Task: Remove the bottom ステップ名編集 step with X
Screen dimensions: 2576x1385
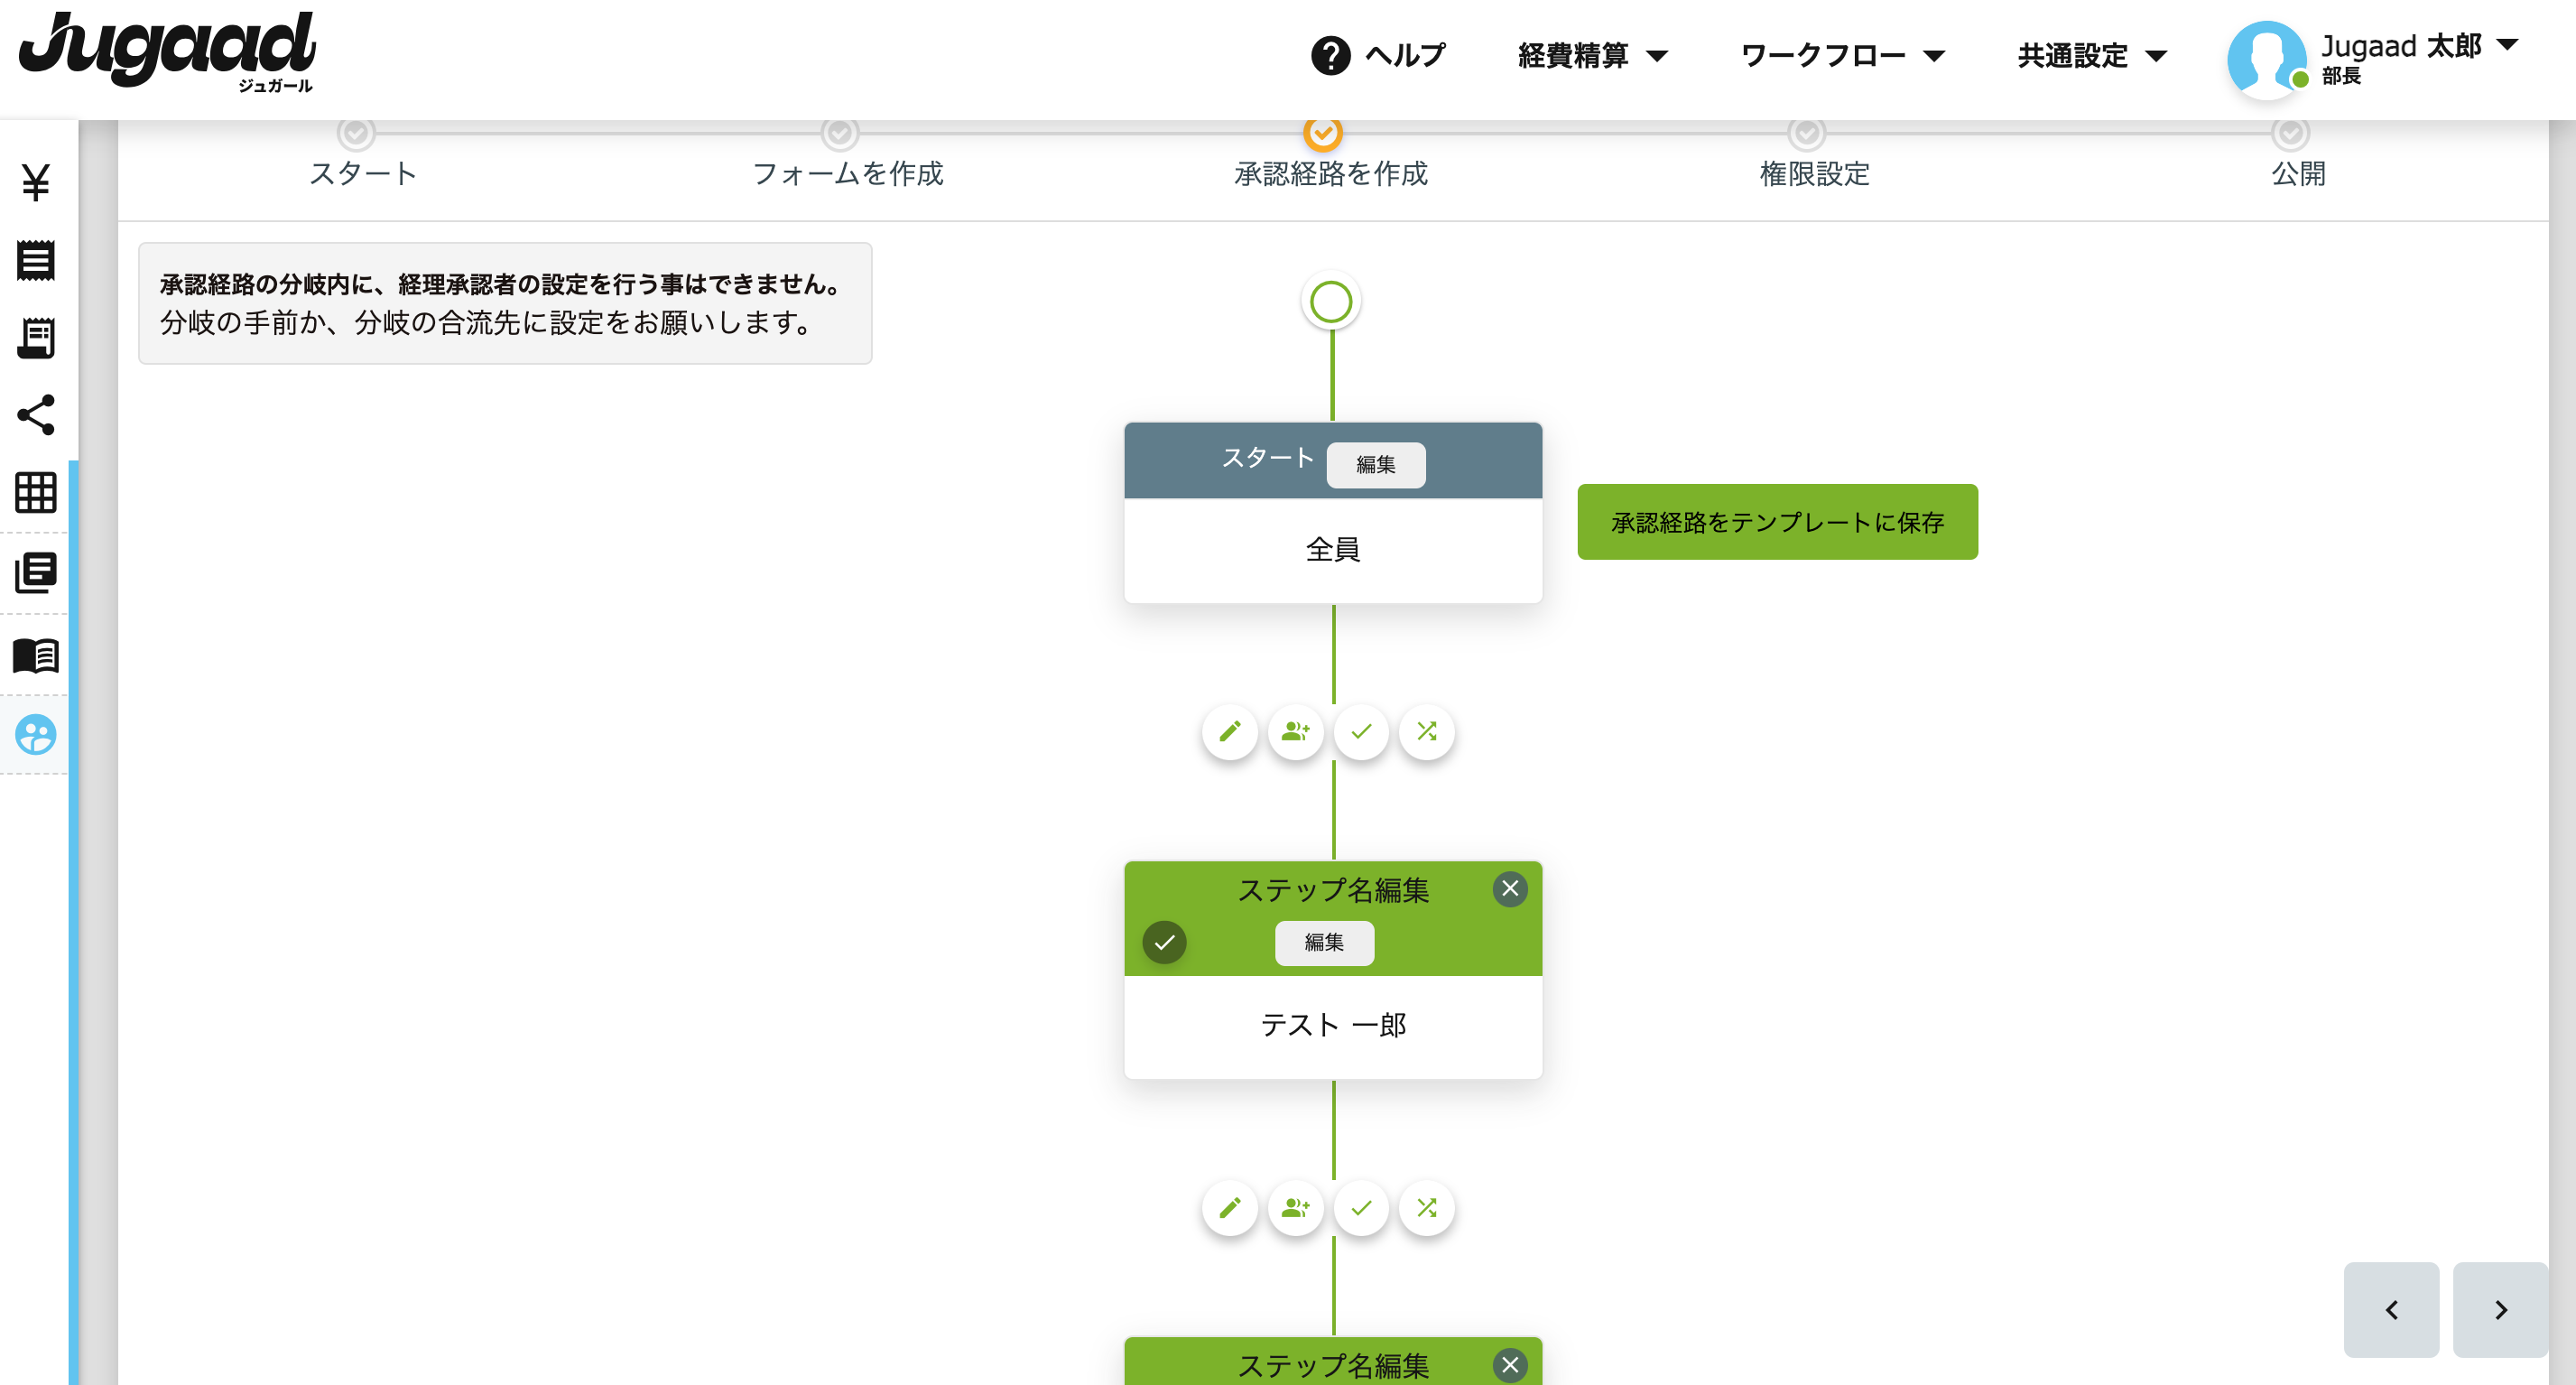Action: pyautogui.click(x=1510, y=1365)
